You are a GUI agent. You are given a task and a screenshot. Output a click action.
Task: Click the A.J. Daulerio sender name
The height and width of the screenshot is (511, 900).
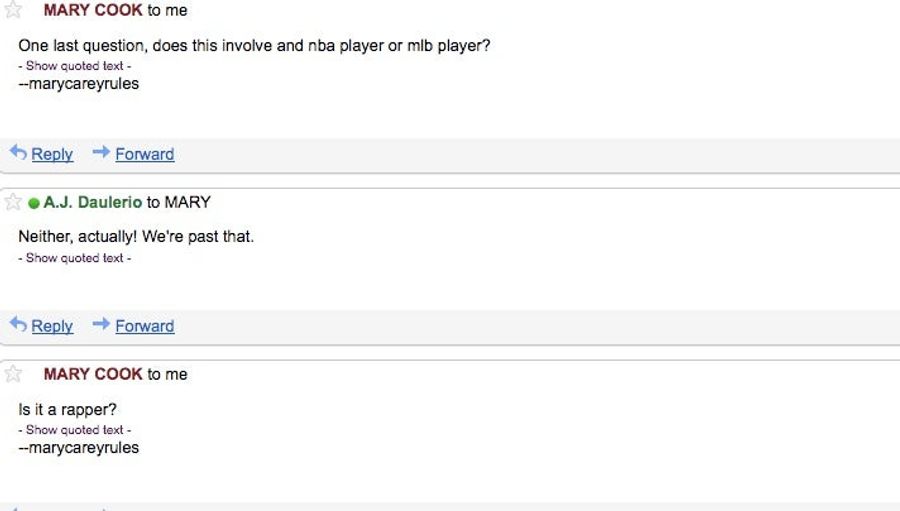pyautogui.click(x=92, y=202)
